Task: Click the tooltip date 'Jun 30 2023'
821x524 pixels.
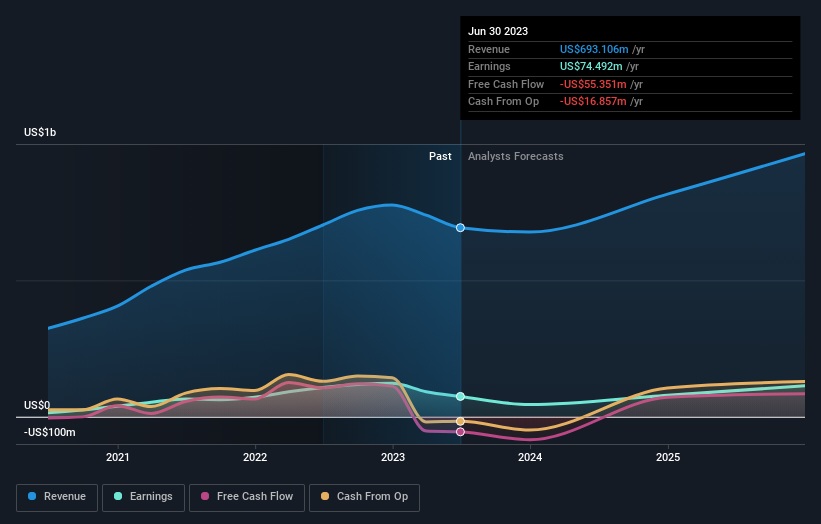Action: pos(498,31)
